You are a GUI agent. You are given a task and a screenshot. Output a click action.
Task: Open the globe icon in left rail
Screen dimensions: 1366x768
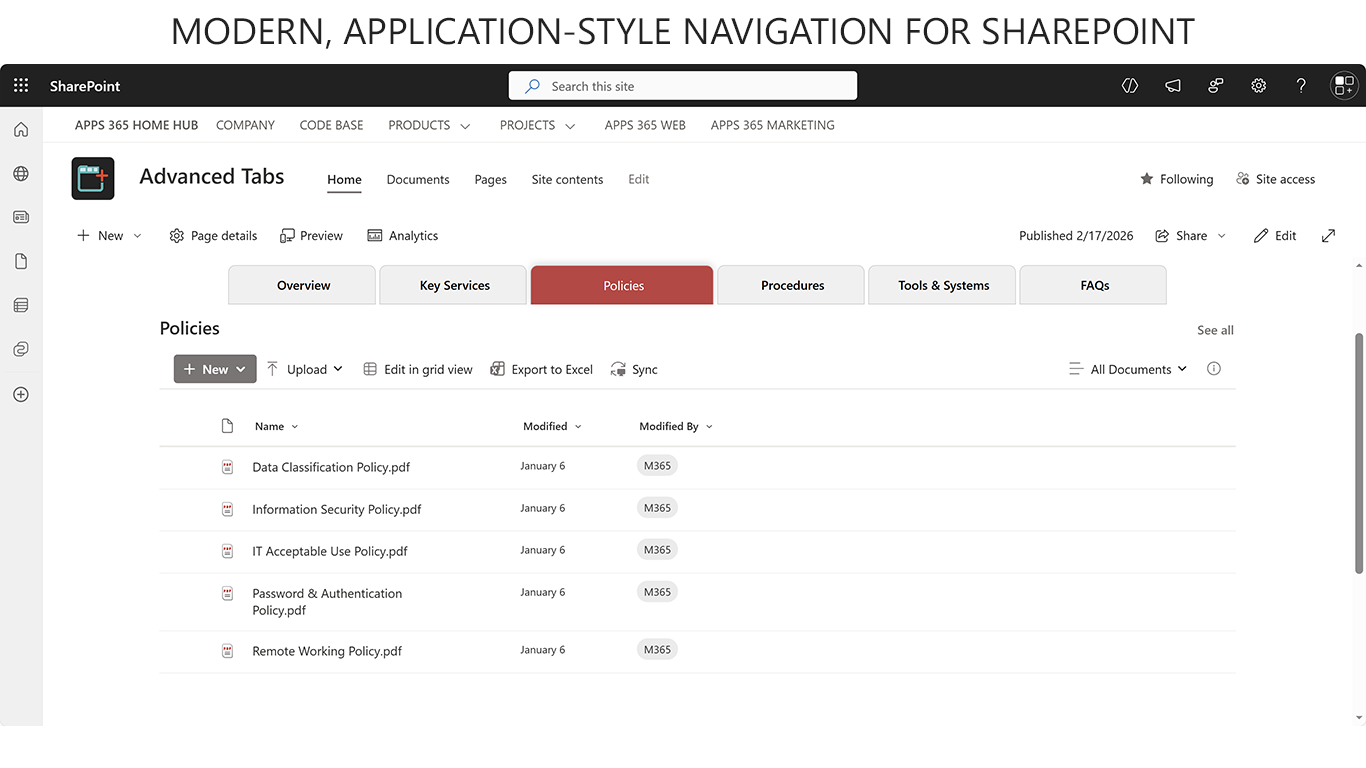21,174
